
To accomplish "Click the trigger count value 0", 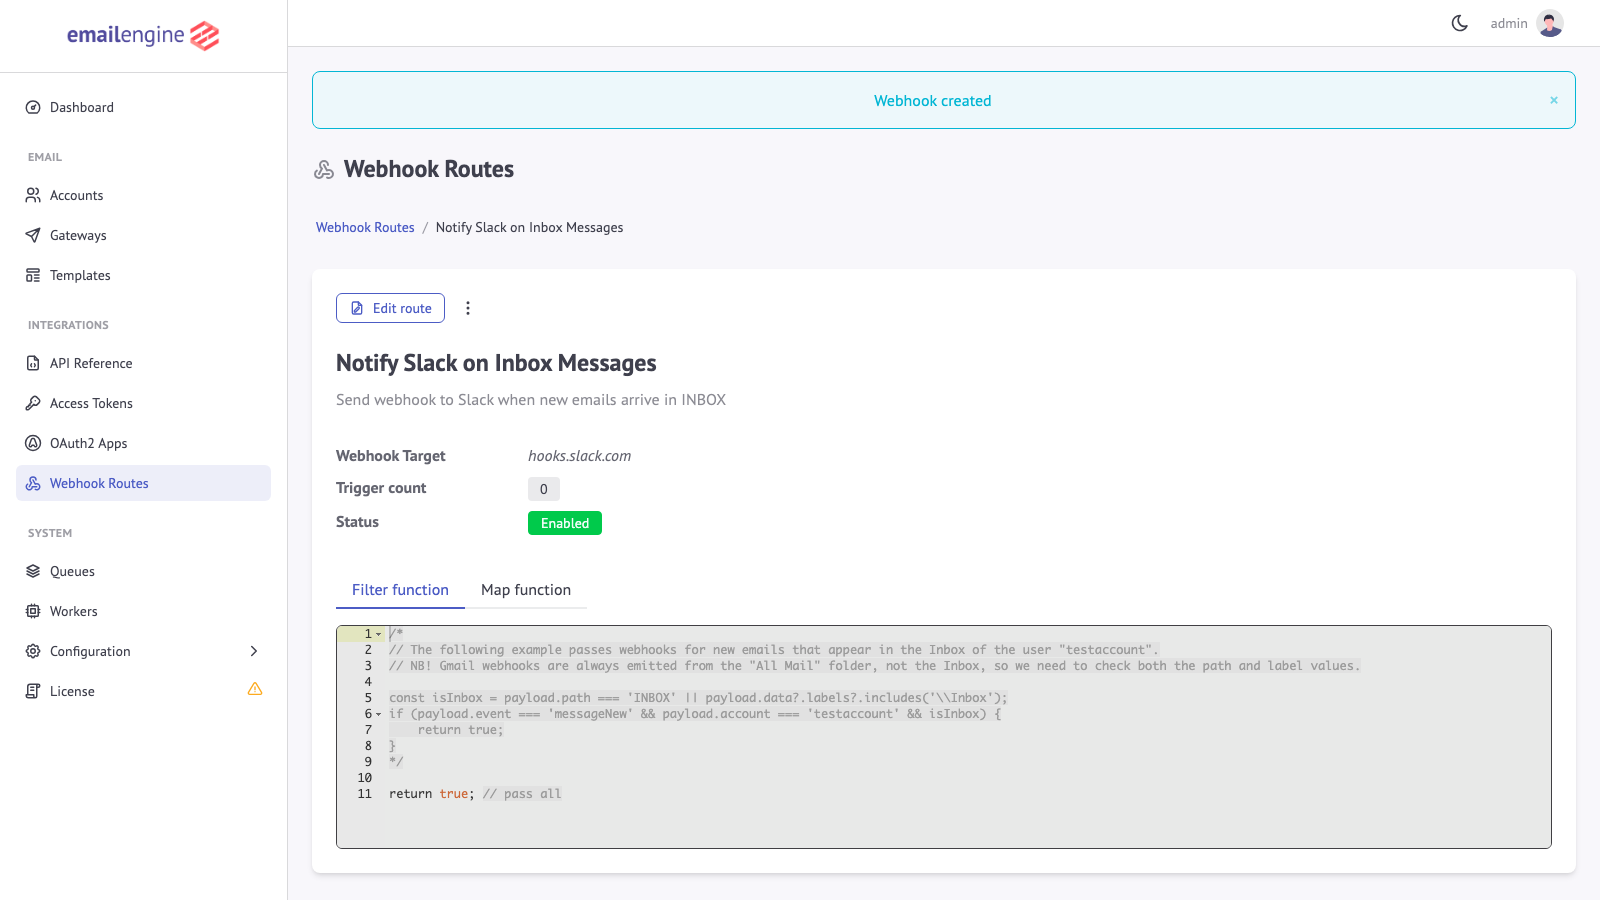I will coord(544,489).
